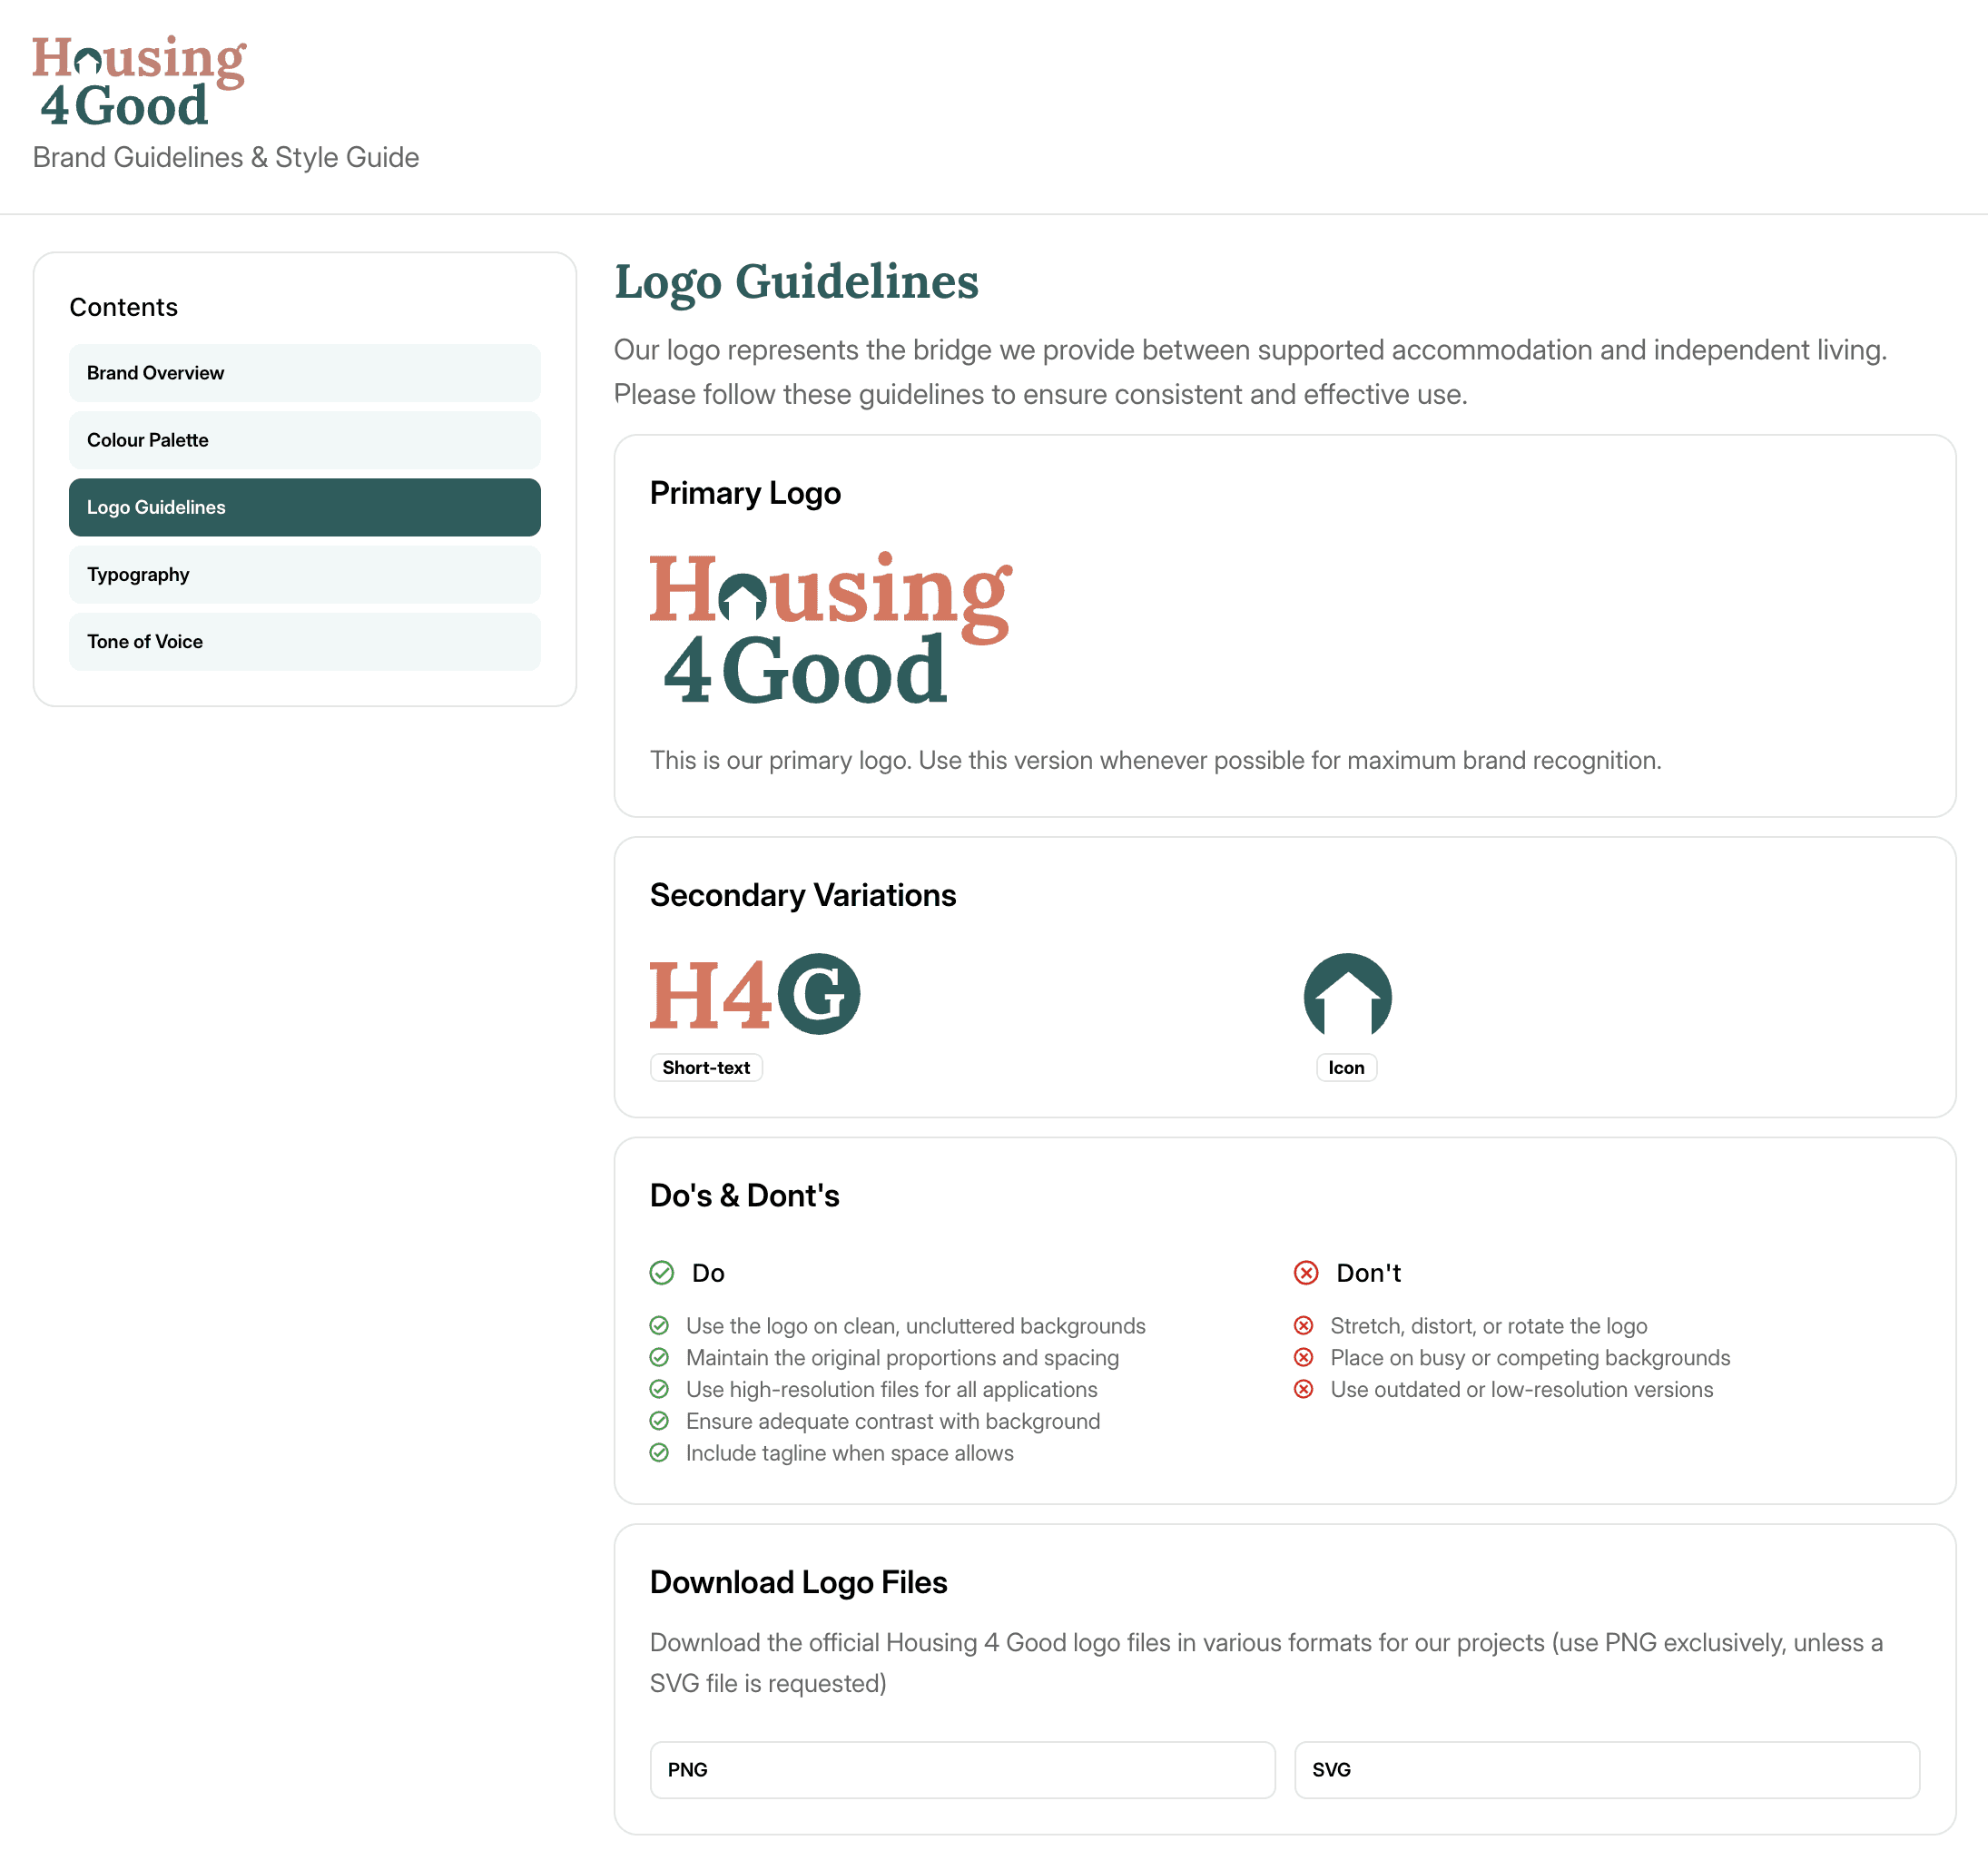1988x1870 pixels.
Task: Click red cross beside outdated versions item
Action: pyautogui.click(x=1303, y=1389)
